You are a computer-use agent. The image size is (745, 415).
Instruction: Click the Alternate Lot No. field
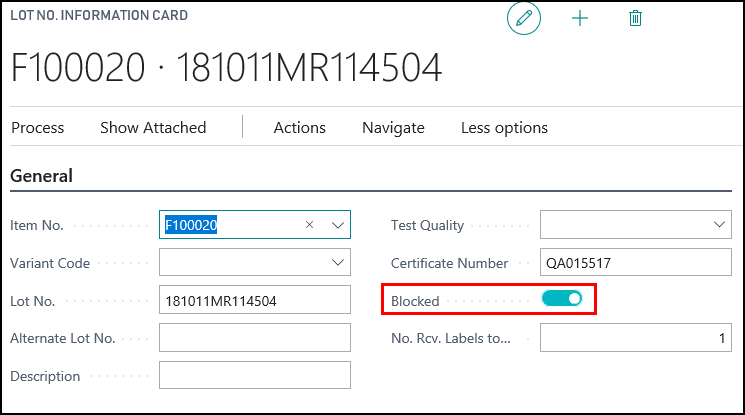(254, 338)
